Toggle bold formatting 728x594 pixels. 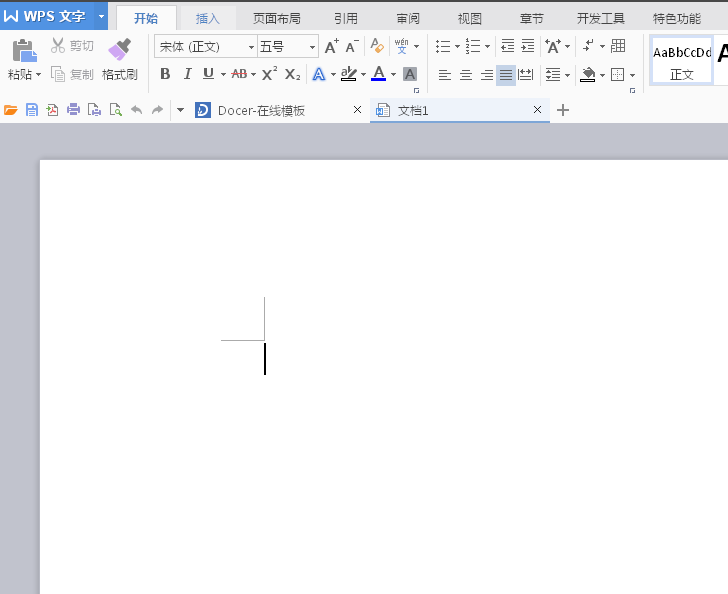point(165,74)
